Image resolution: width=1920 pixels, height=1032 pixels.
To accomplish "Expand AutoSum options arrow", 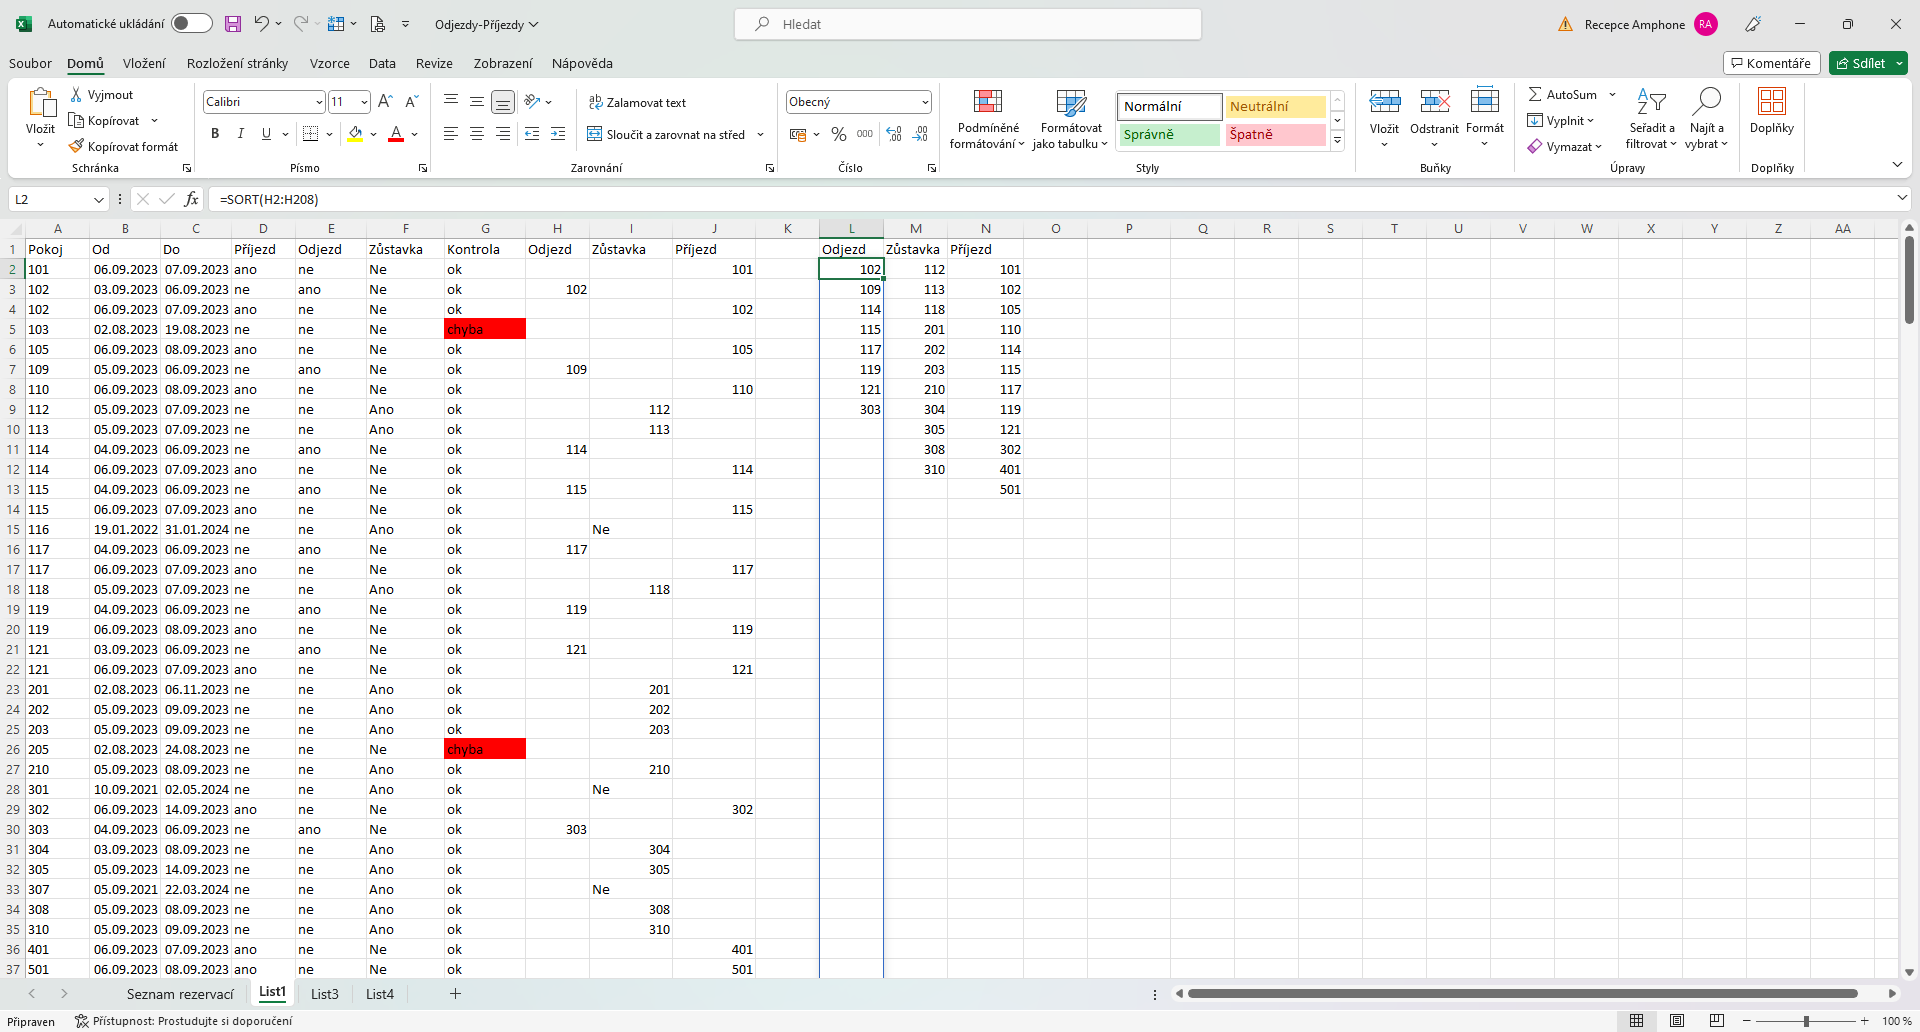I will pyautogui.click(x=1612, y=95).
